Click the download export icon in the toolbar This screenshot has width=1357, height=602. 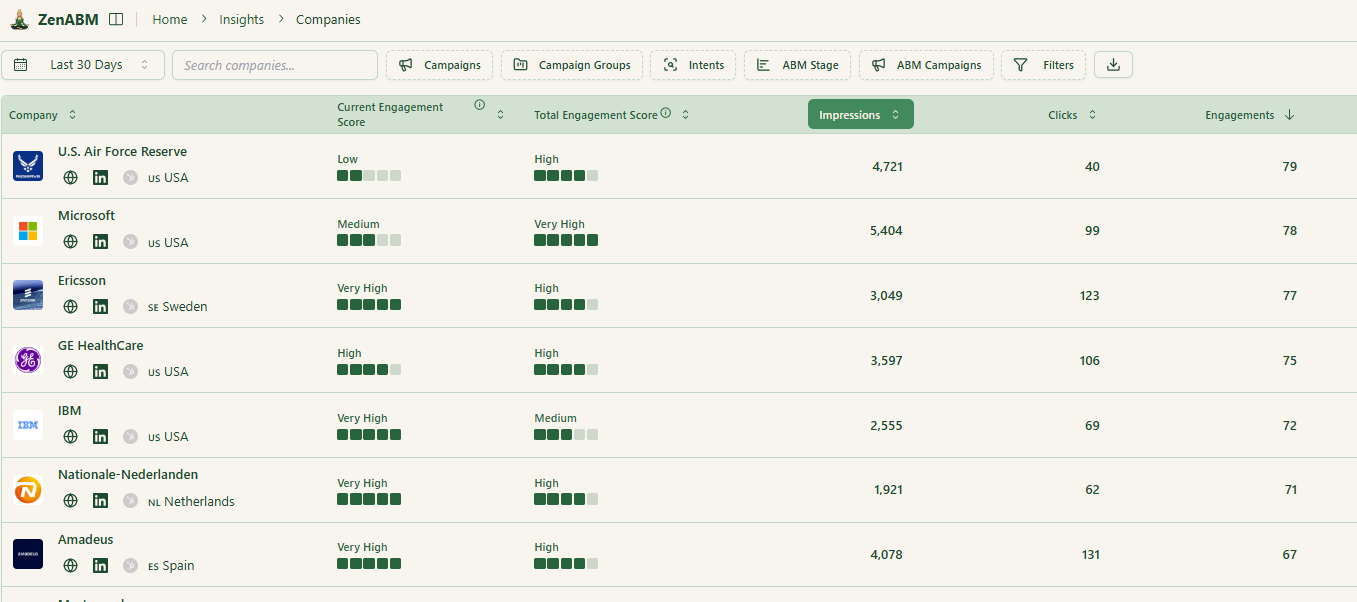(1112, 63)
